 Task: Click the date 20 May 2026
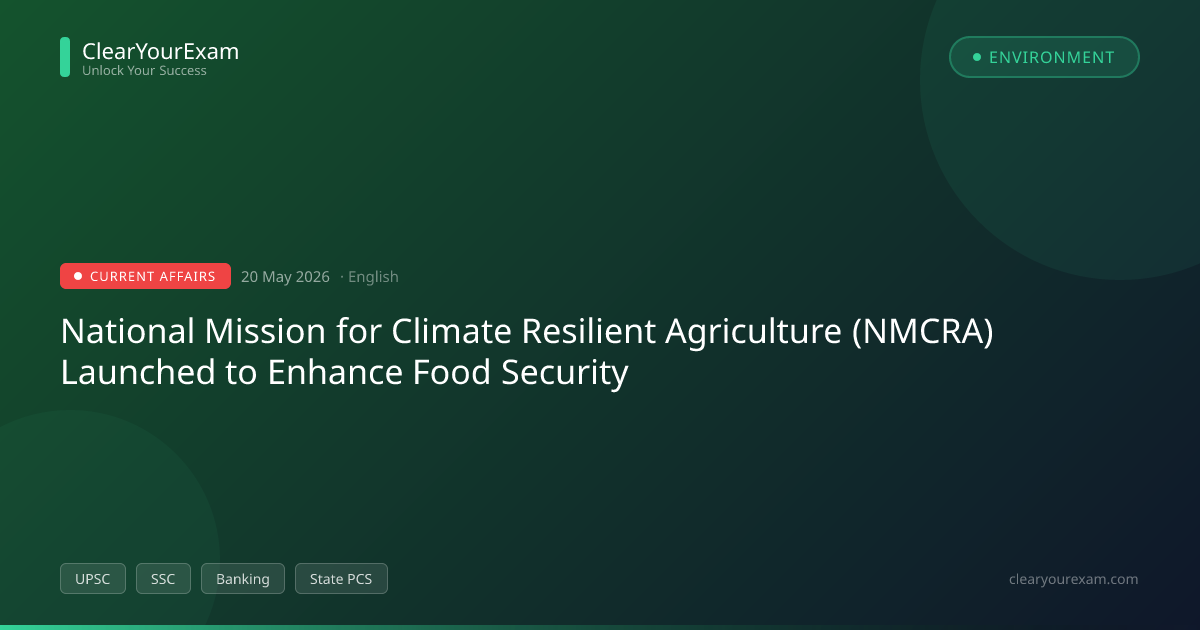tap(285, 277)
